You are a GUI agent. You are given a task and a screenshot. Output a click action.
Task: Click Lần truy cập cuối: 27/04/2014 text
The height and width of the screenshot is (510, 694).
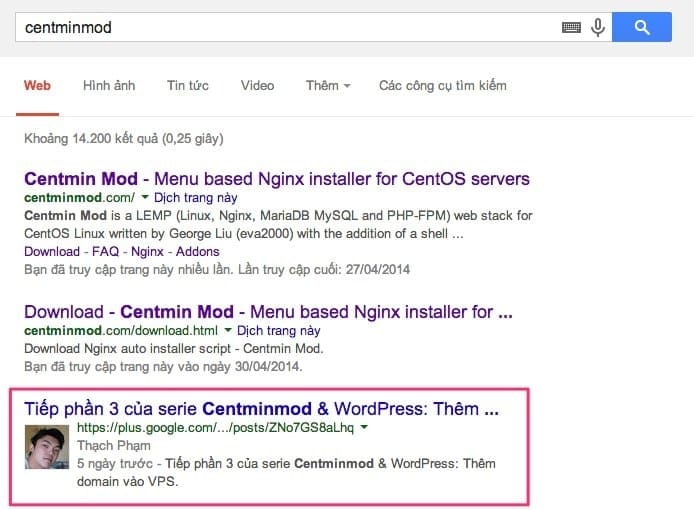click(x=324, y=270)
